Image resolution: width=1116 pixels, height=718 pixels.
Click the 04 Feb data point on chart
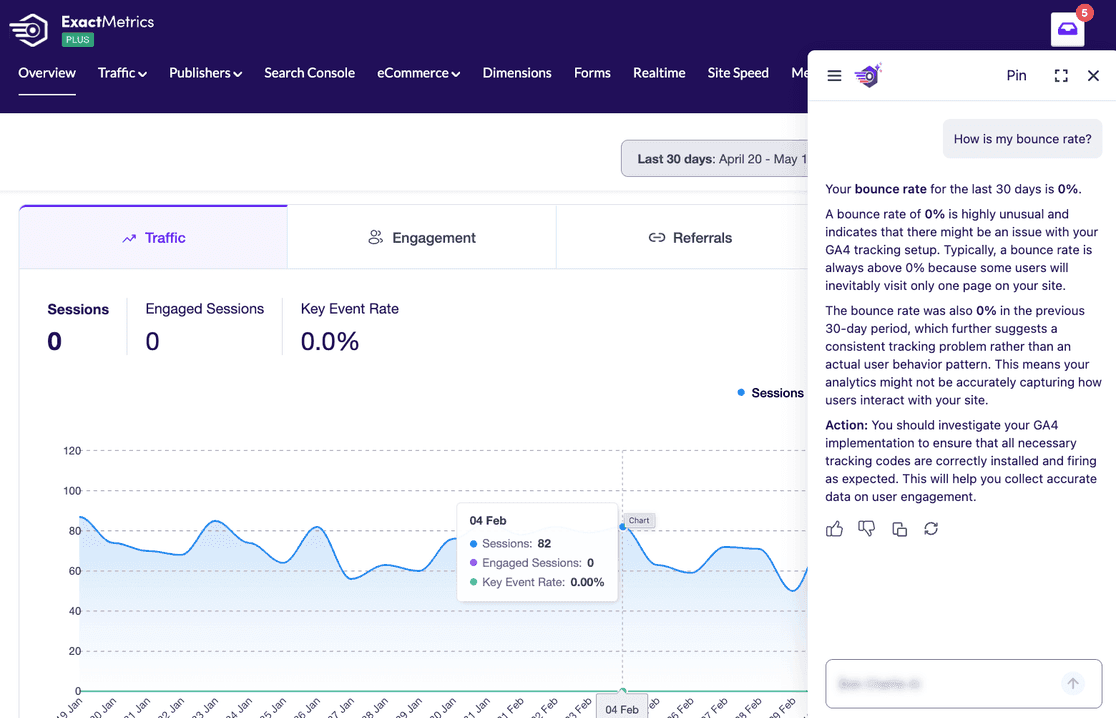tap(623, 527)
